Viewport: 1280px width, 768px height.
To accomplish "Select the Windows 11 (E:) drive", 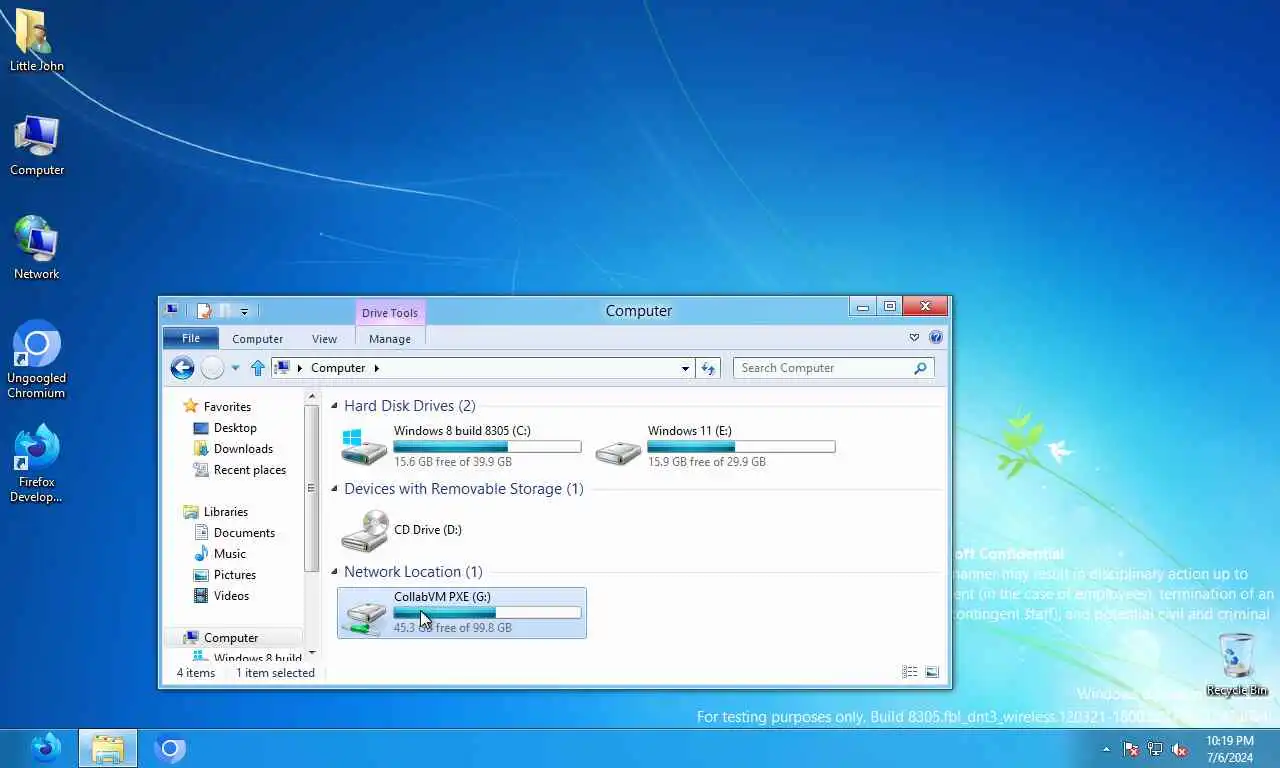I will pos(716,446).
